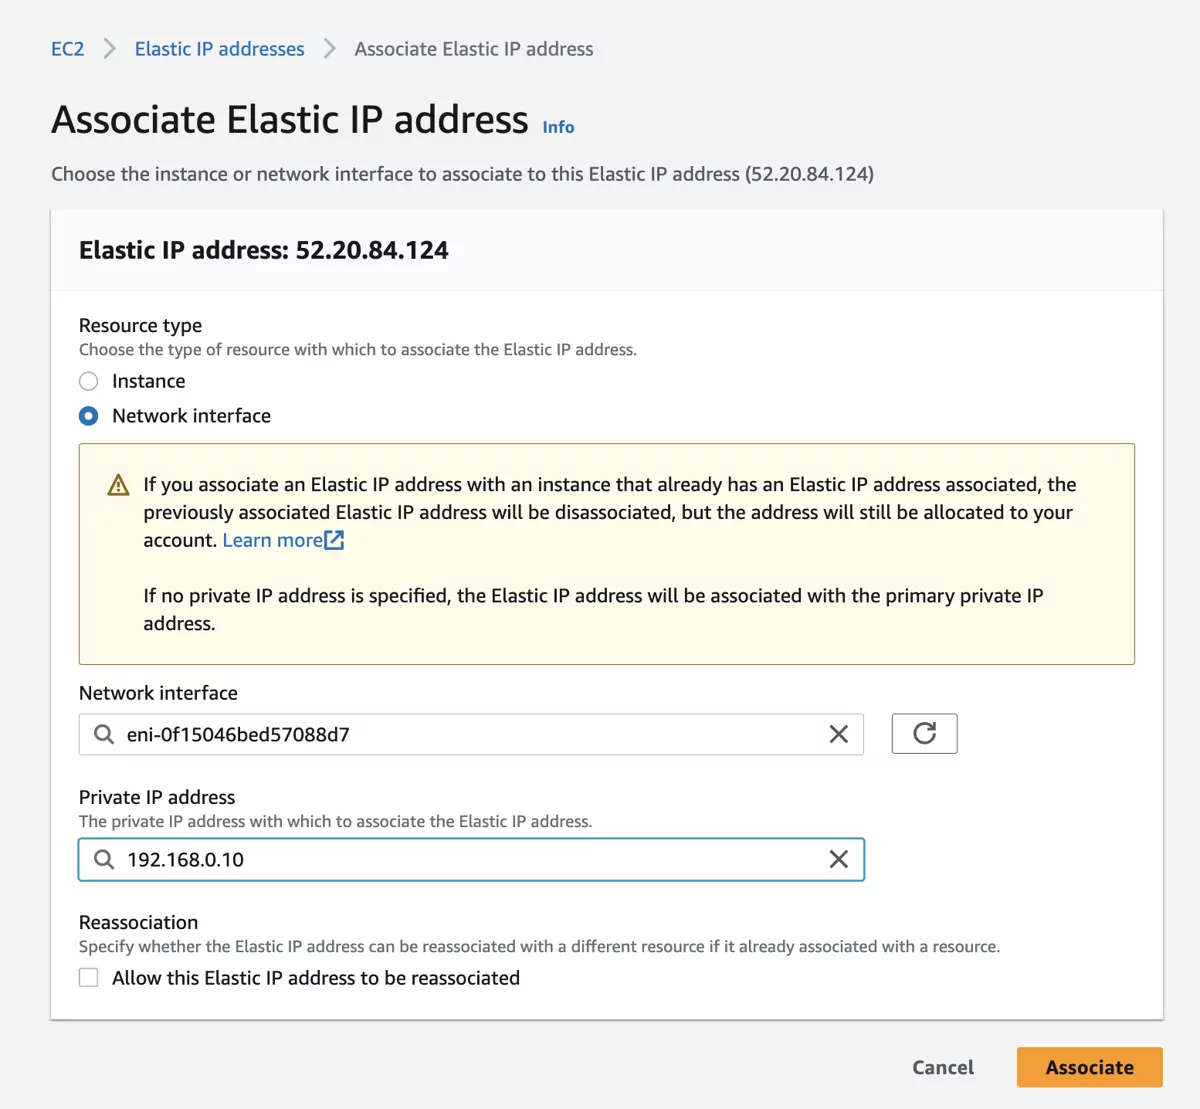The width and height of the screenshot is (1200, 1109).
Task: Click the Associate button
Action: (x=1089, y=1067)
